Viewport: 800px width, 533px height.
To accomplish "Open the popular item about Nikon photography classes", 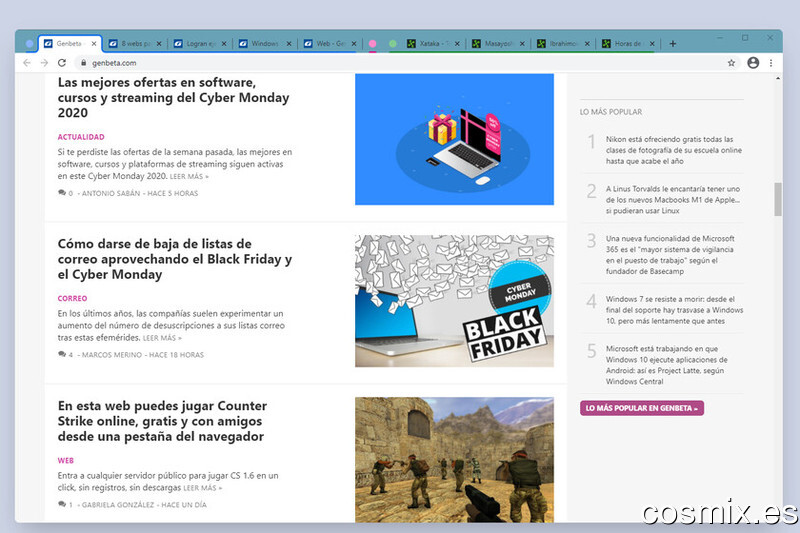I will pyautogui.click(x=673, y=150).
